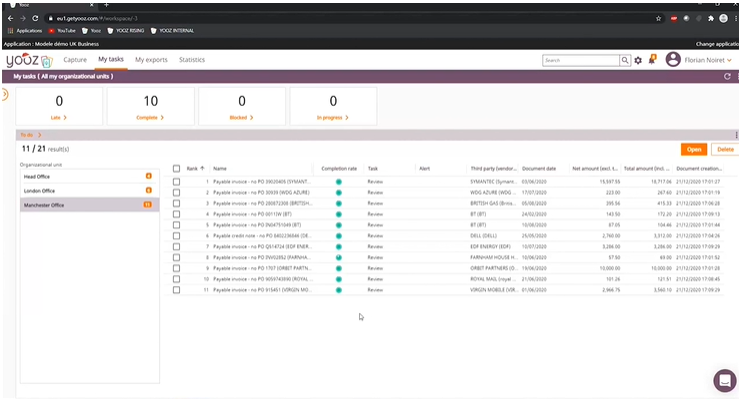Refresh the My tasks list
The width and height of the screenshot is (739, 399).
[727, 76]
